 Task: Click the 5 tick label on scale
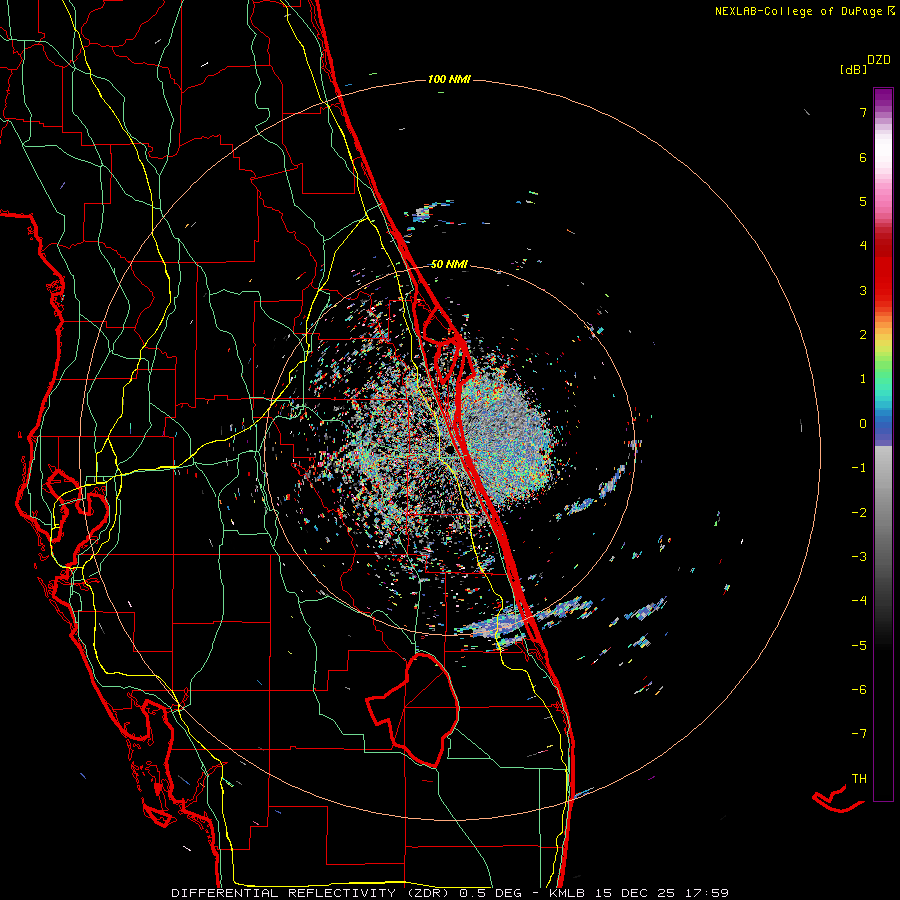tap(863, 201)
